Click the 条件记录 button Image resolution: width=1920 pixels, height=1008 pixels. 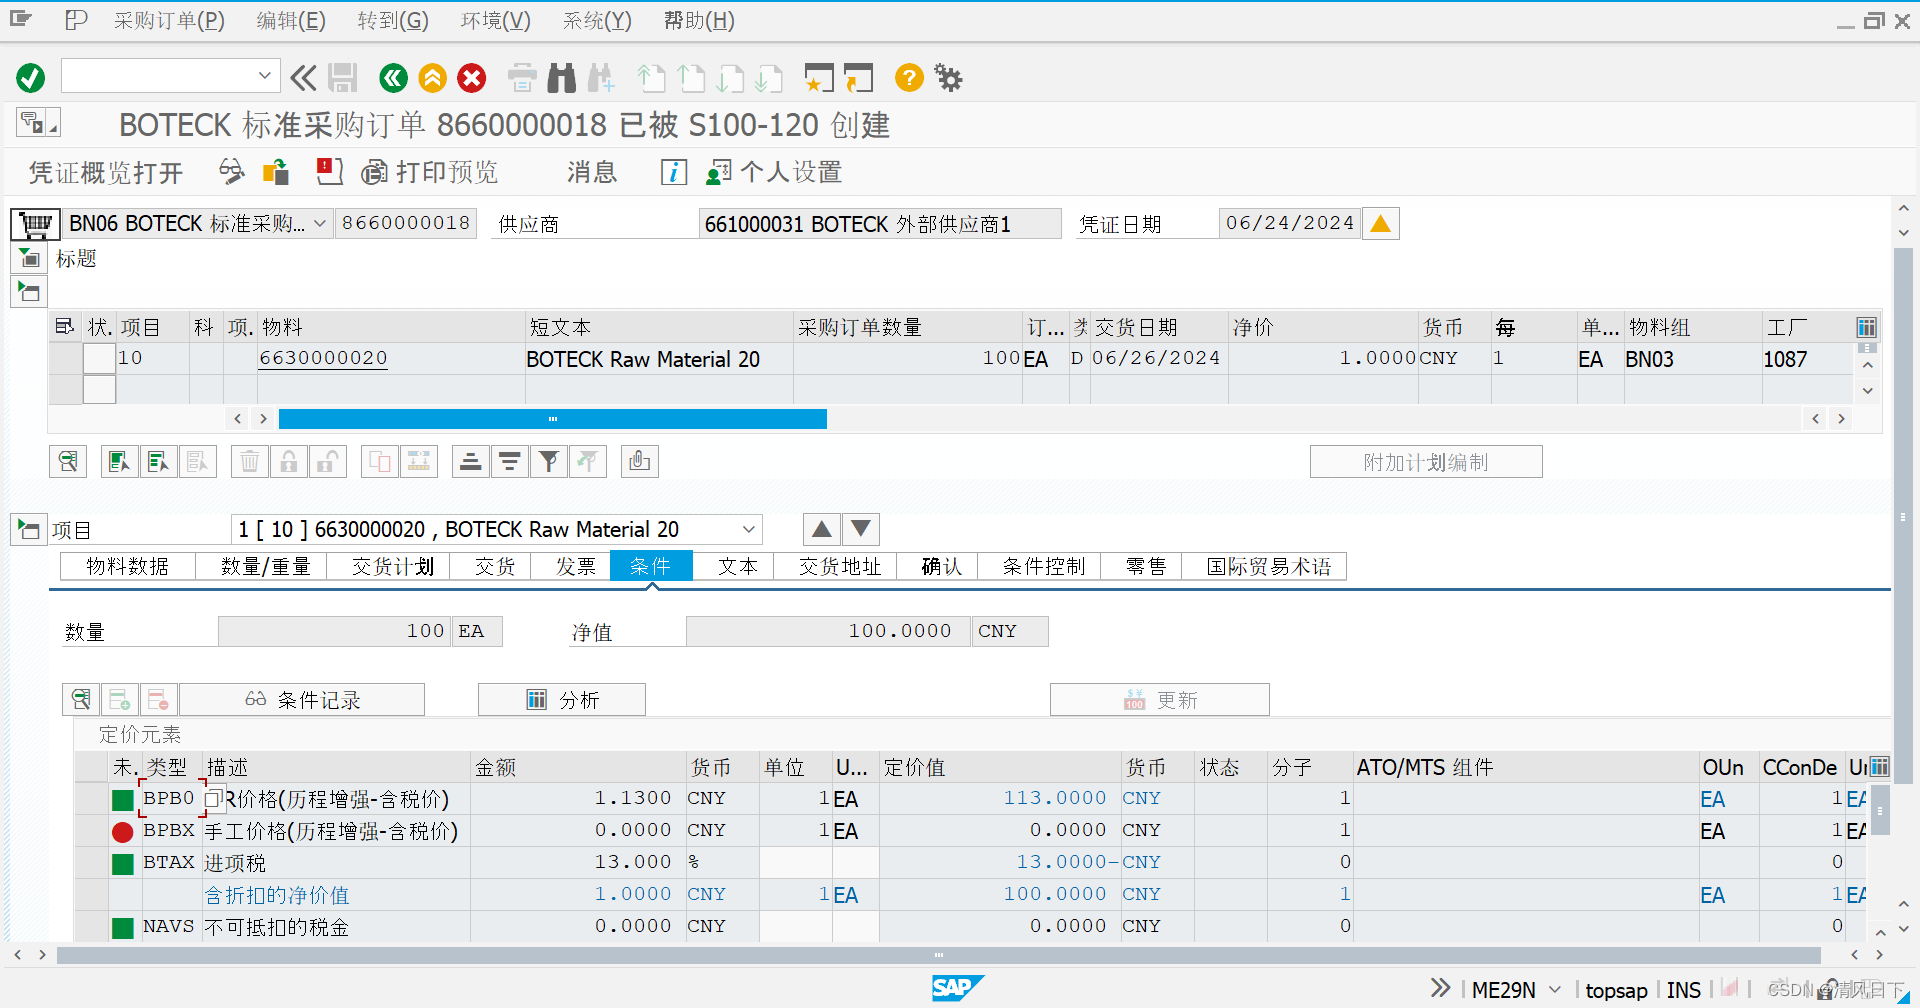point(302,700)
